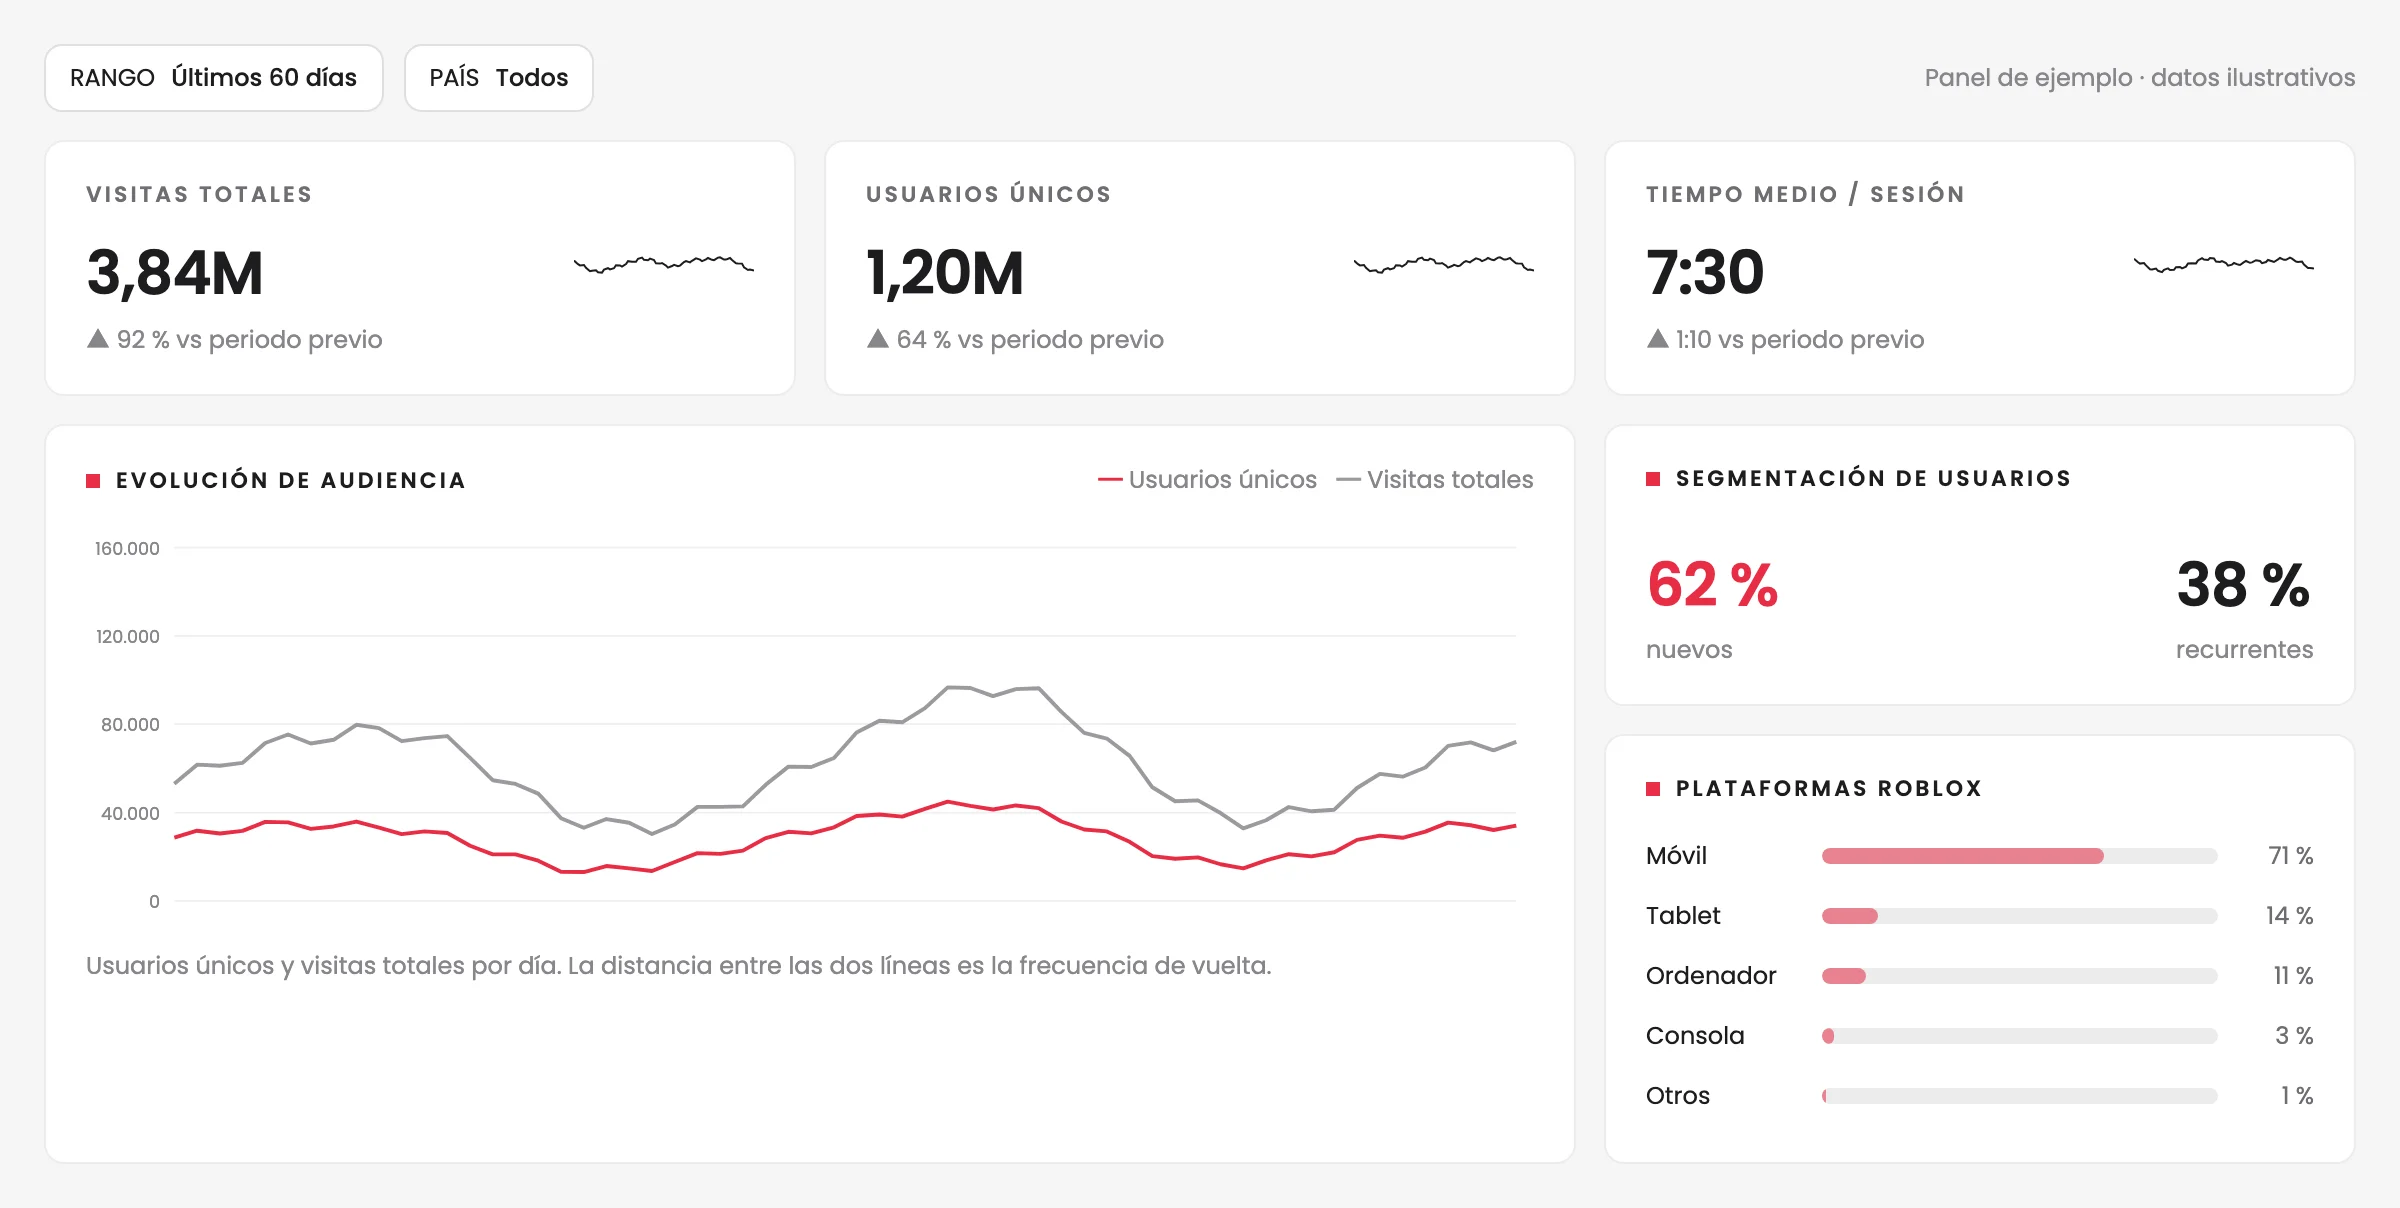Click the 120.000 axis label
The width and height of the screenshot is (2400, 1208).
pos(127,637)
